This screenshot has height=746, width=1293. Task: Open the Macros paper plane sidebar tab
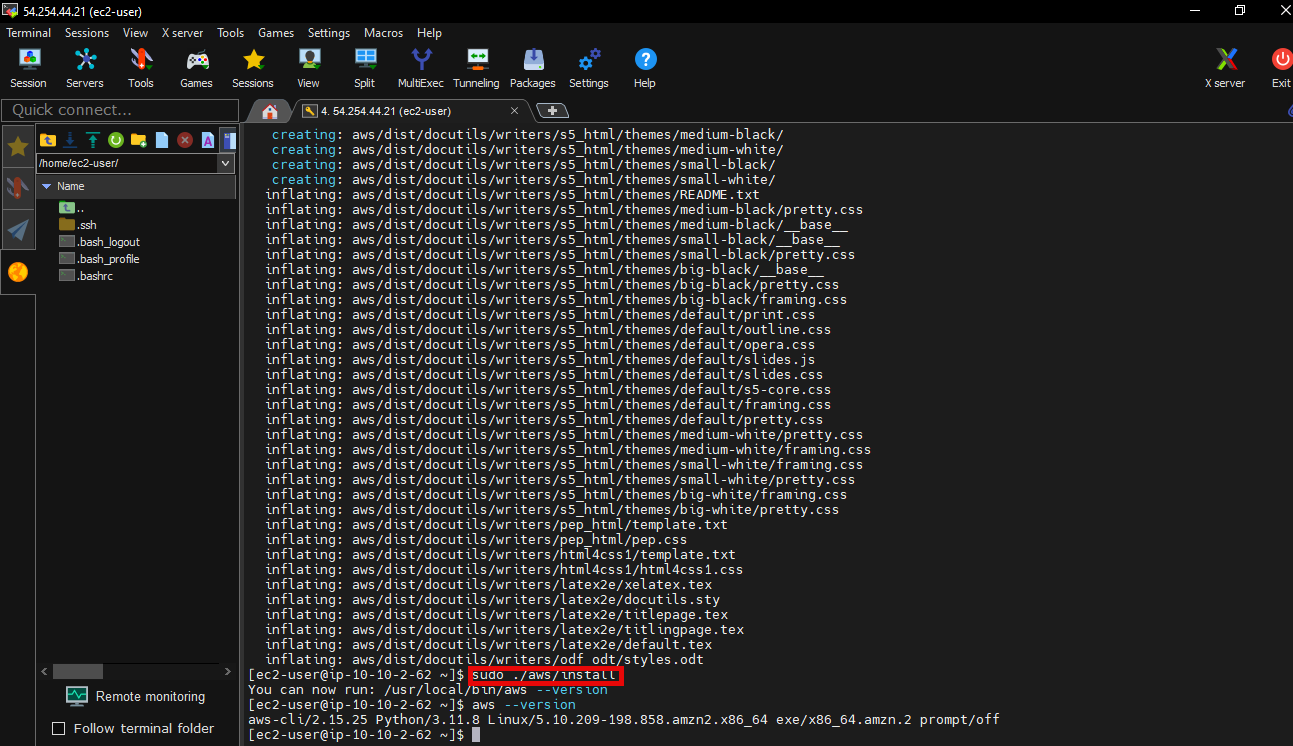pyautogui.click(x=18, y=230)
